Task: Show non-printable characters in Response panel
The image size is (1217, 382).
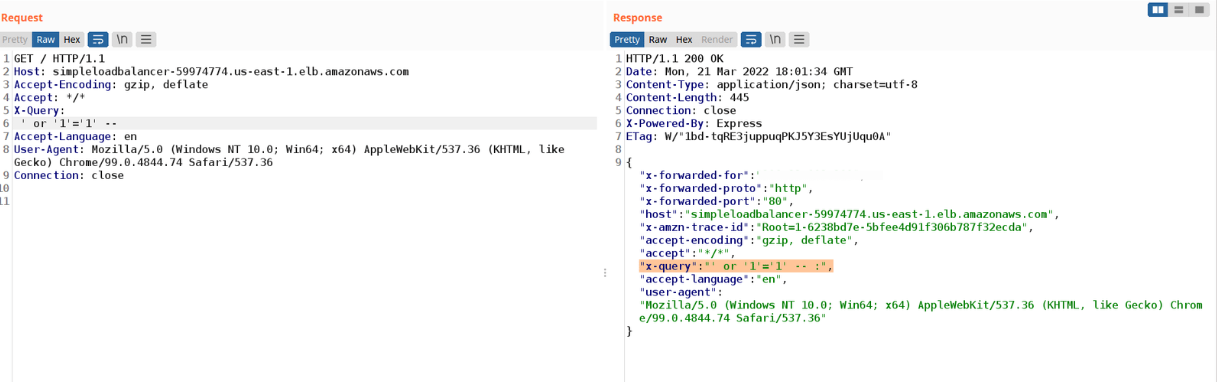Action: pyautogui.click(x=775, y=40)
